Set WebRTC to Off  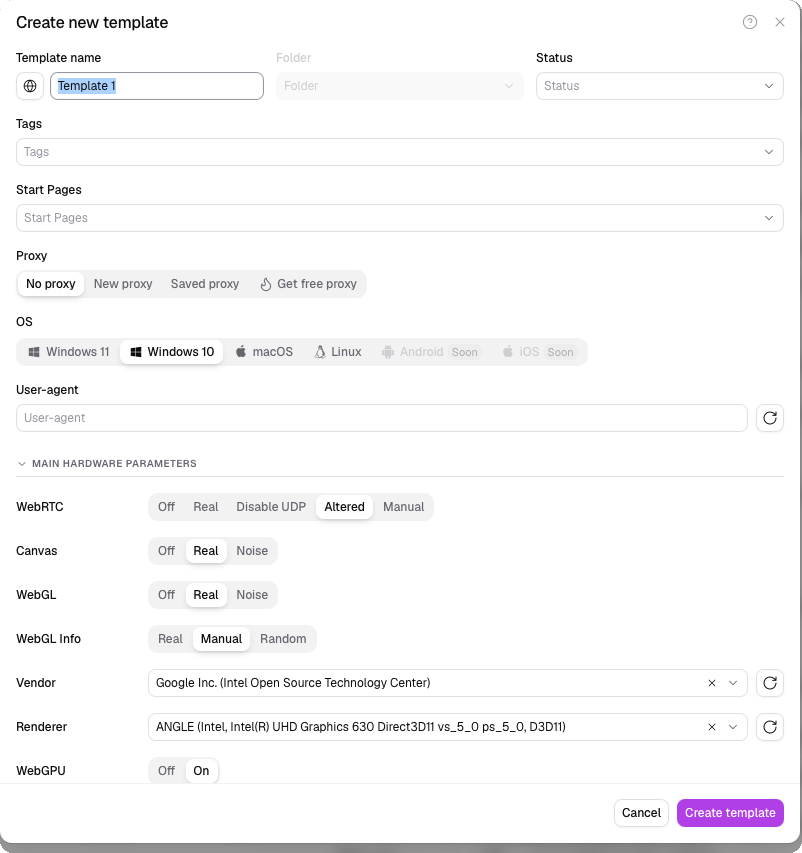pos(166,507)
